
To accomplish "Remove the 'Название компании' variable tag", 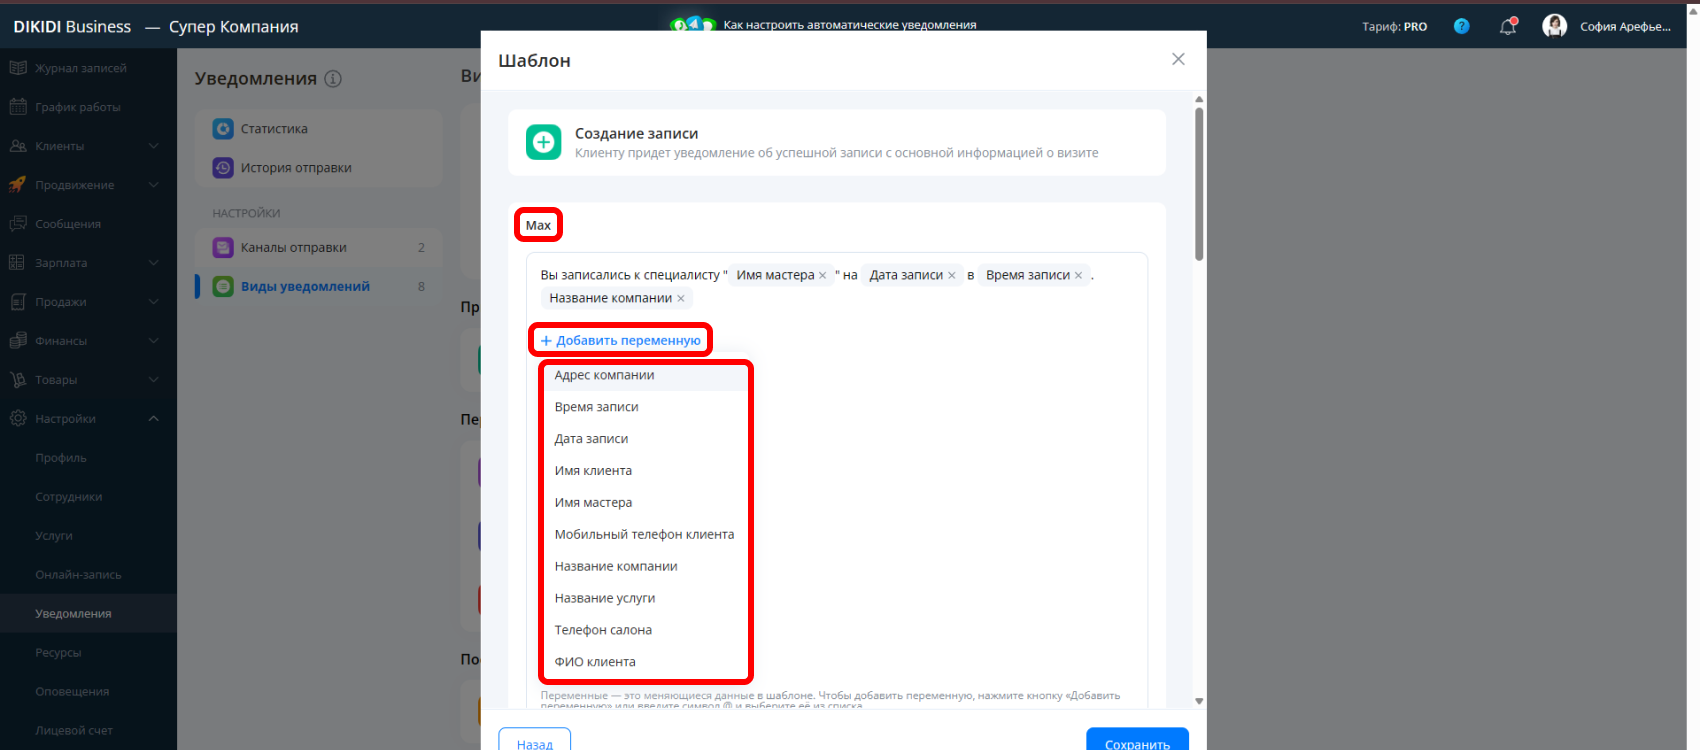I will (x=681, y=299).
